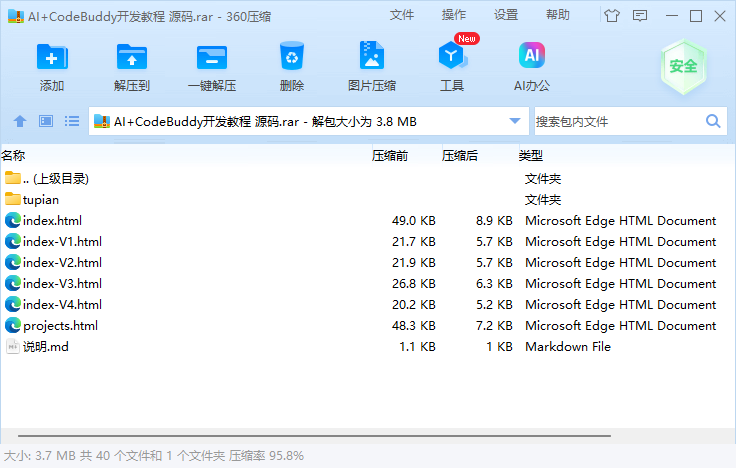Sort files by the 压缩前 column header
This screenshot has width=736, height=468.
click(390, 156)
